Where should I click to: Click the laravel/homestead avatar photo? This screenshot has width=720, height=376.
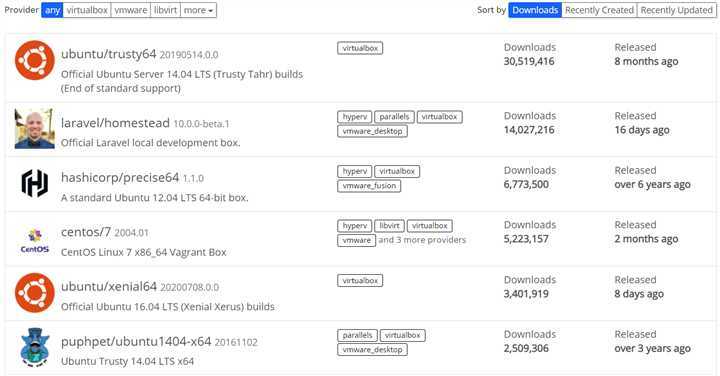(34, 129)
